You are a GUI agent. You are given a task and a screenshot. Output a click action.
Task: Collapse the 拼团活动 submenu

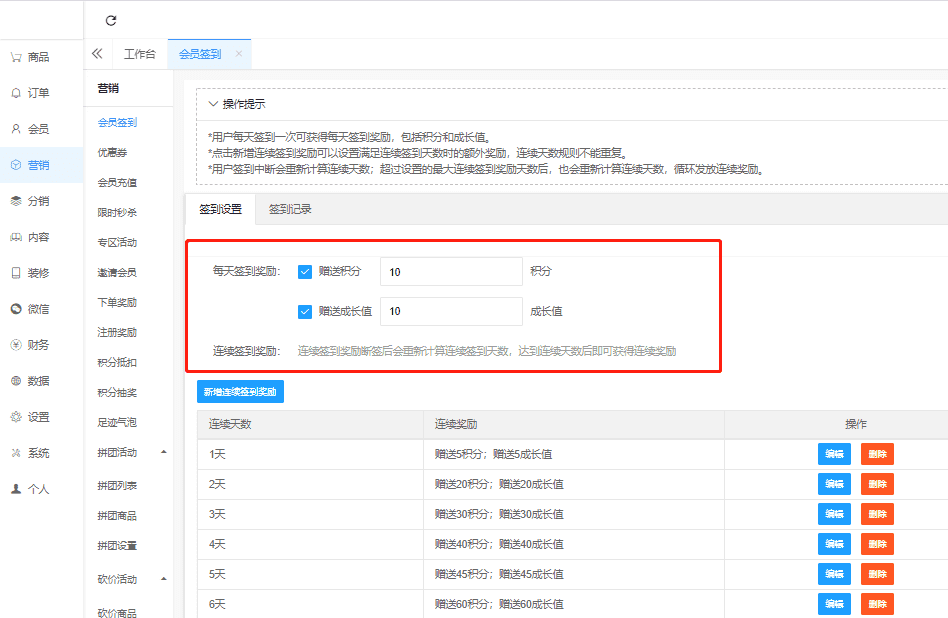click(163, 453)
